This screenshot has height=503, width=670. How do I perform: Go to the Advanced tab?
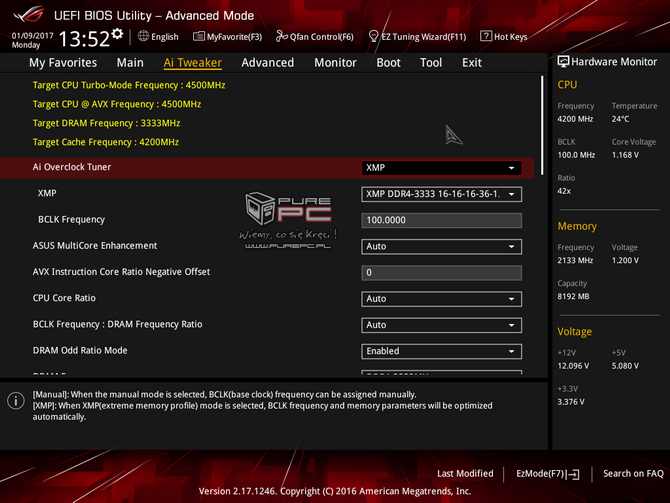point(267,63)
